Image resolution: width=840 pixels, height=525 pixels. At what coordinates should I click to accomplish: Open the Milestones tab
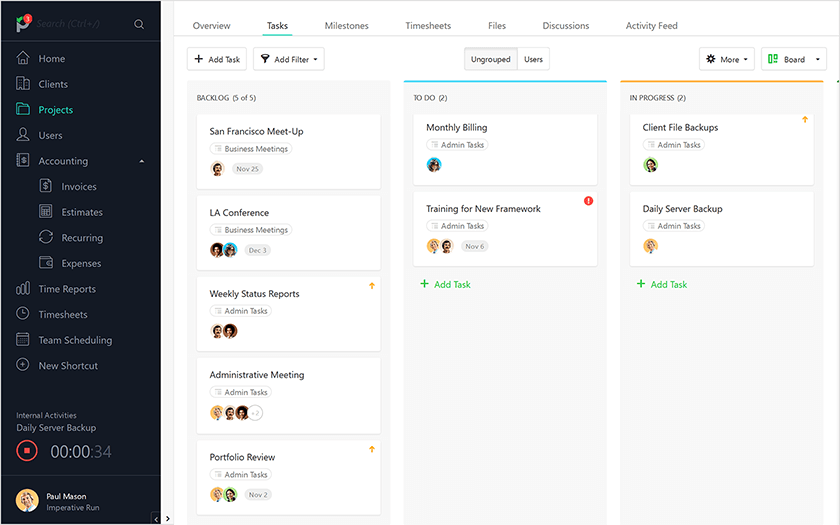pos(347,26)
